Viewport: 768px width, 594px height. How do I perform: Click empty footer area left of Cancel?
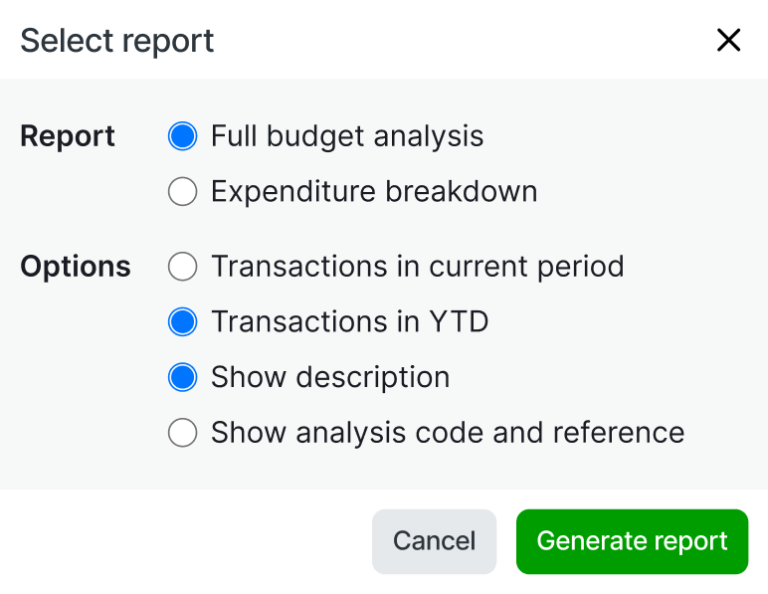[x=180, y=541]
